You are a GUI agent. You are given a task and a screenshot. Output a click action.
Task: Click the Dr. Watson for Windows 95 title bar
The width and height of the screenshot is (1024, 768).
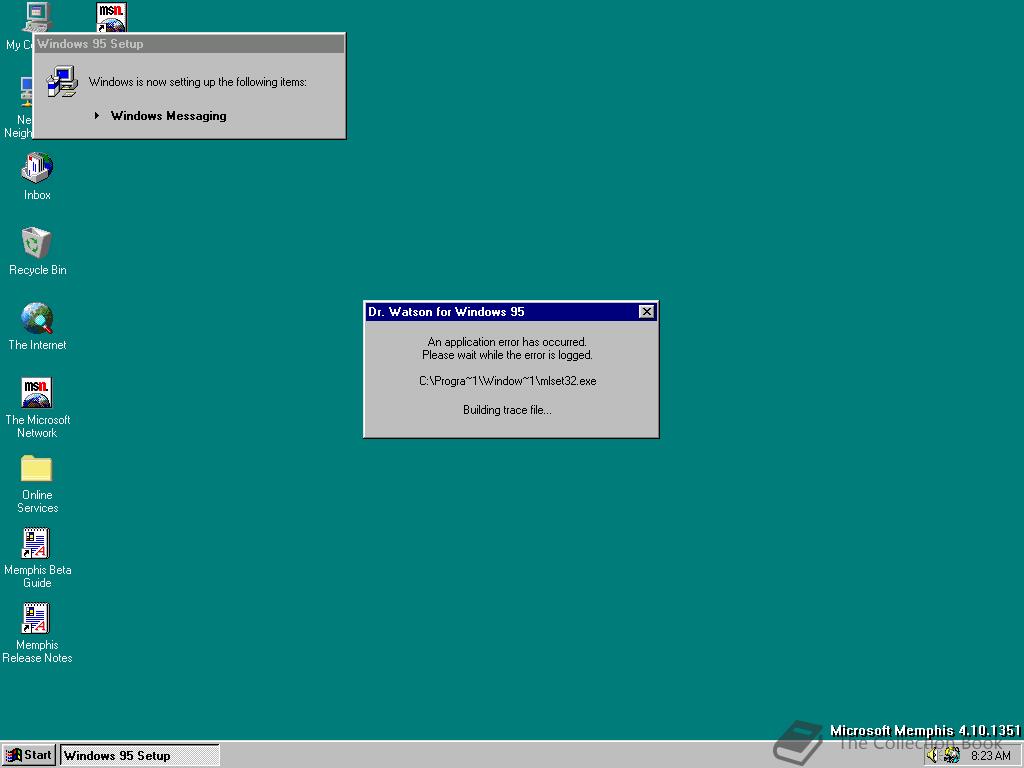pos(511,312)
